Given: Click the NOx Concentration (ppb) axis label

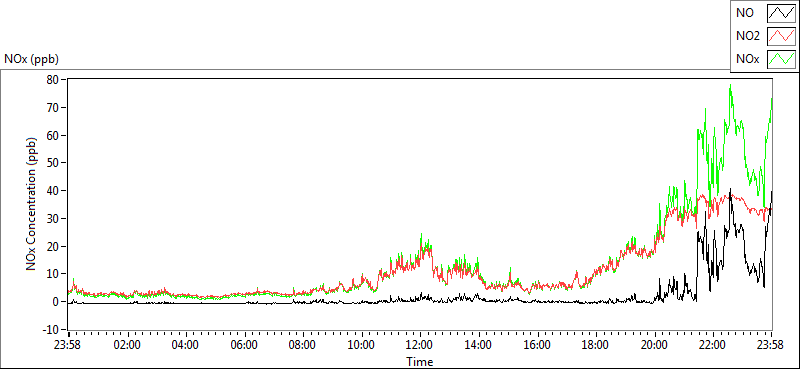Looking at the screenshot, I should pos(32,203).
